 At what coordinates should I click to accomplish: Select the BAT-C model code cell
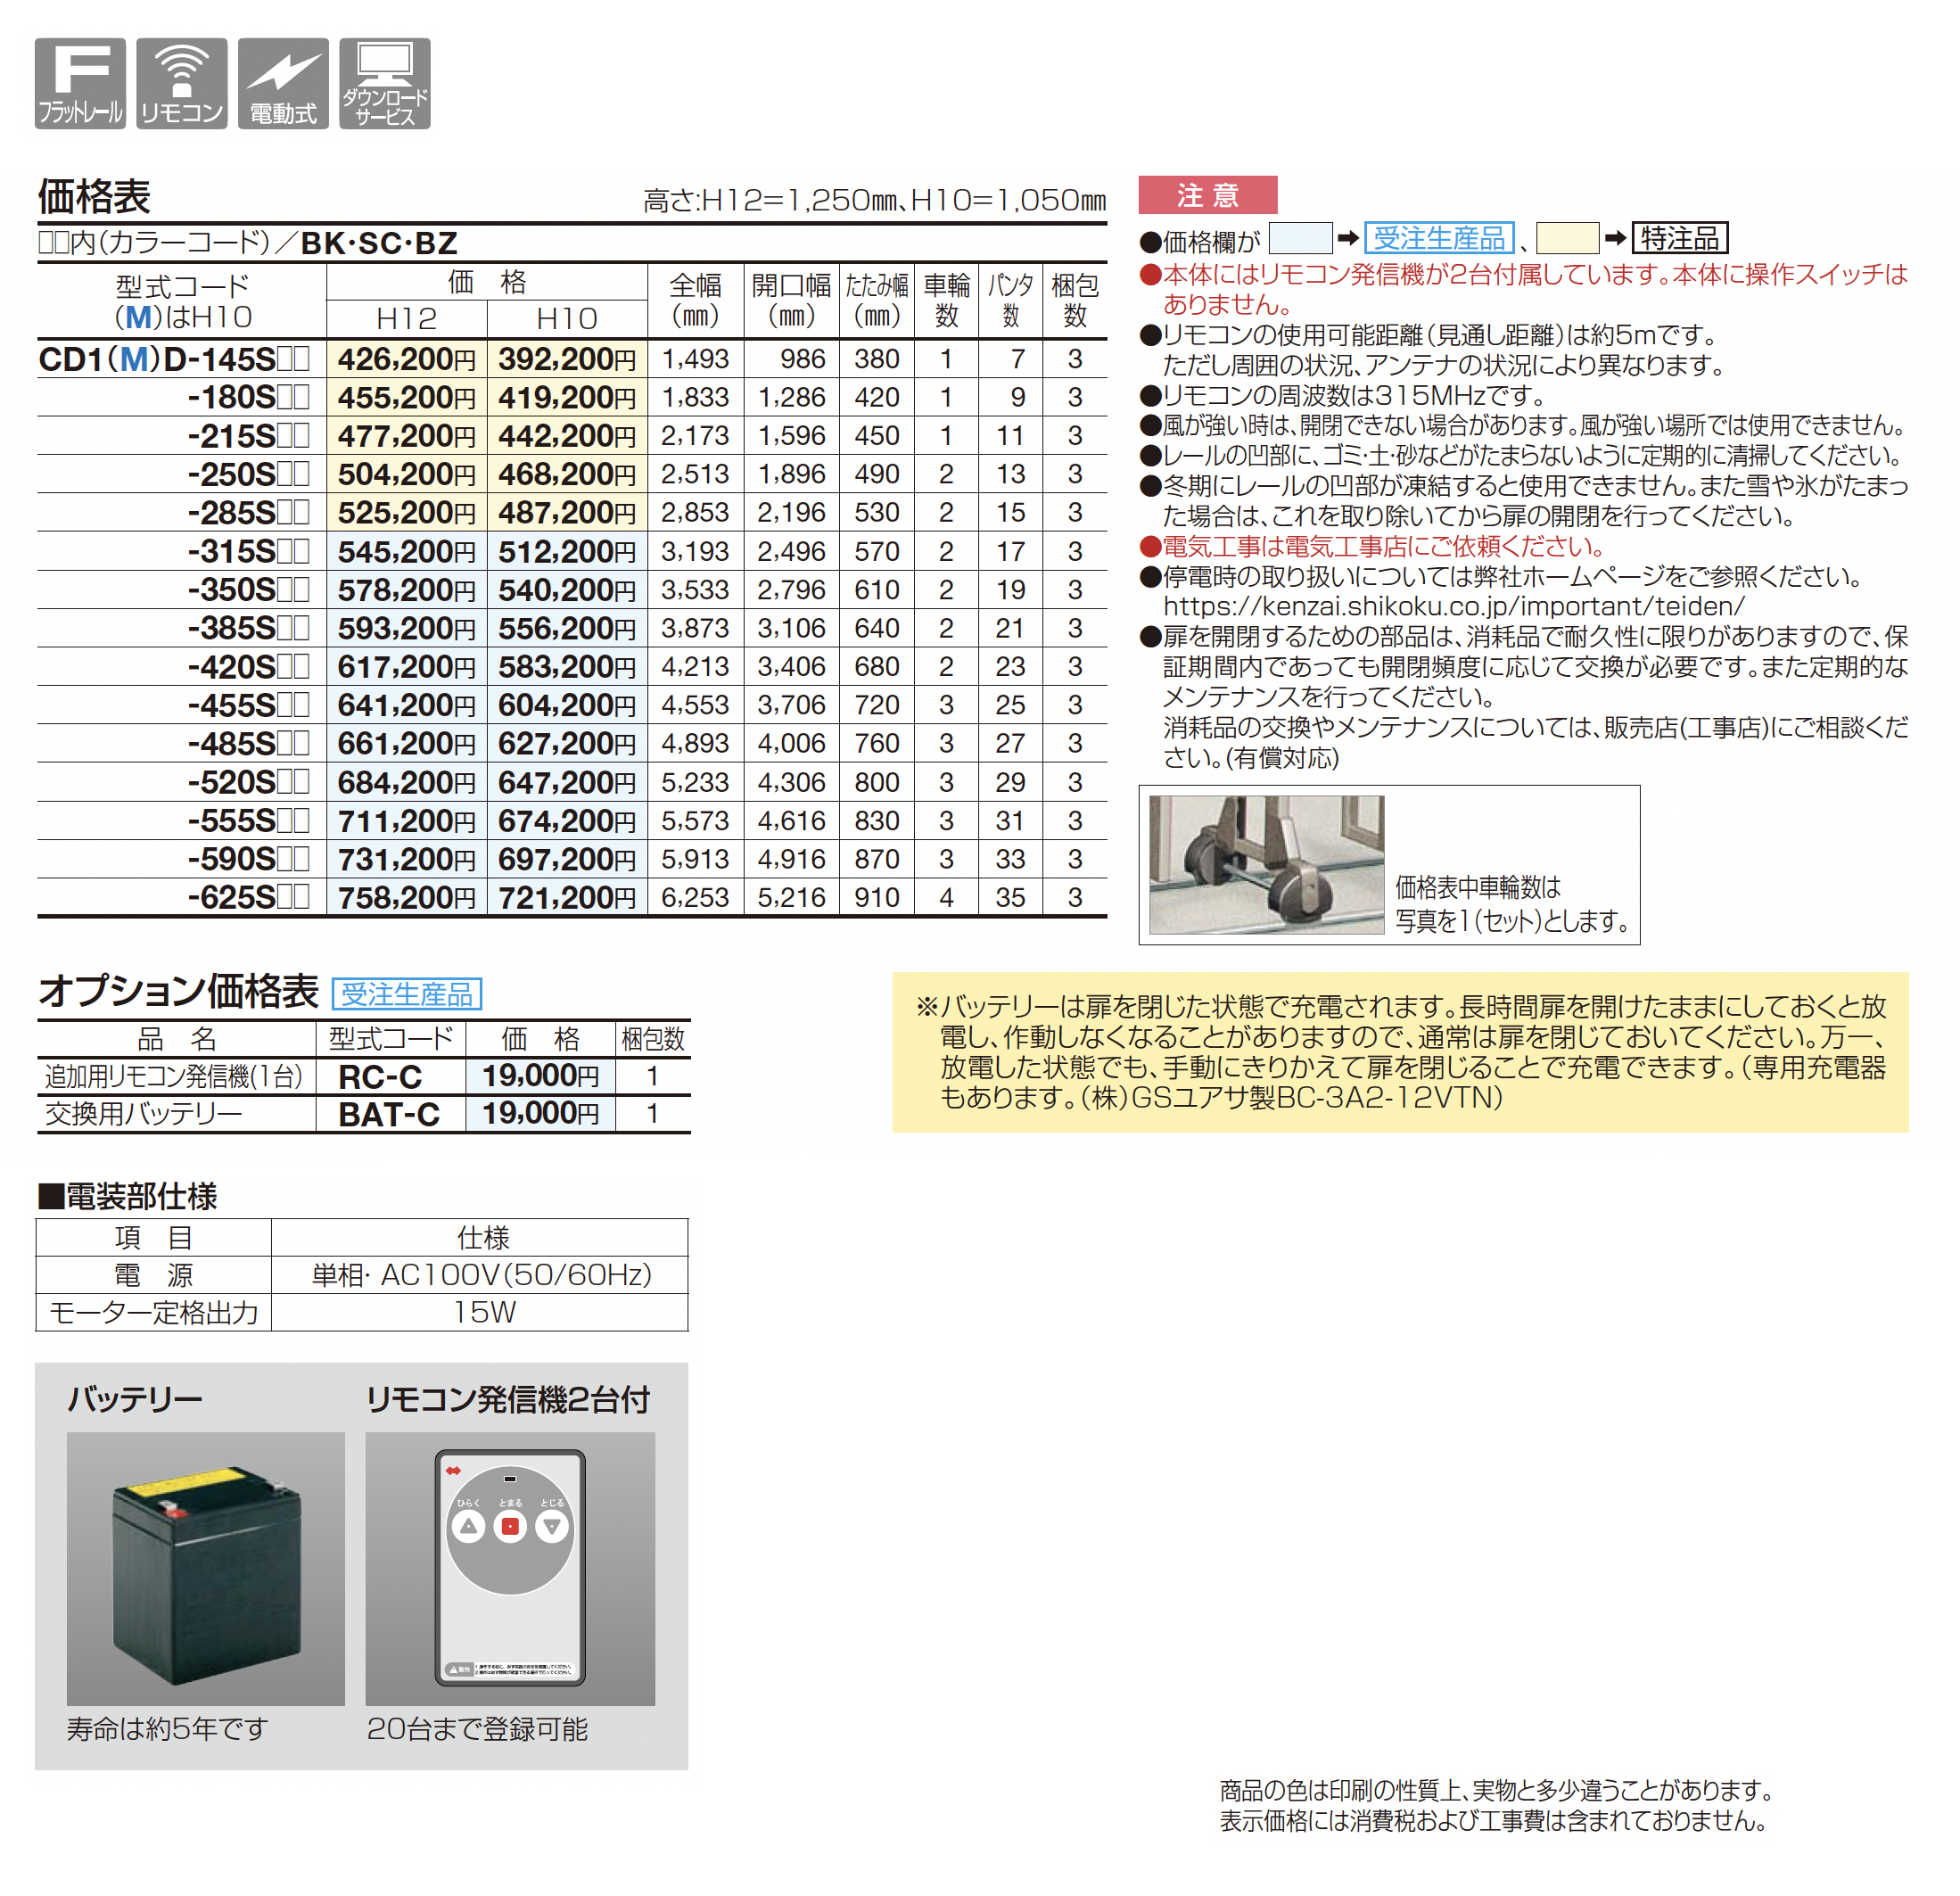coord(389,1114)
